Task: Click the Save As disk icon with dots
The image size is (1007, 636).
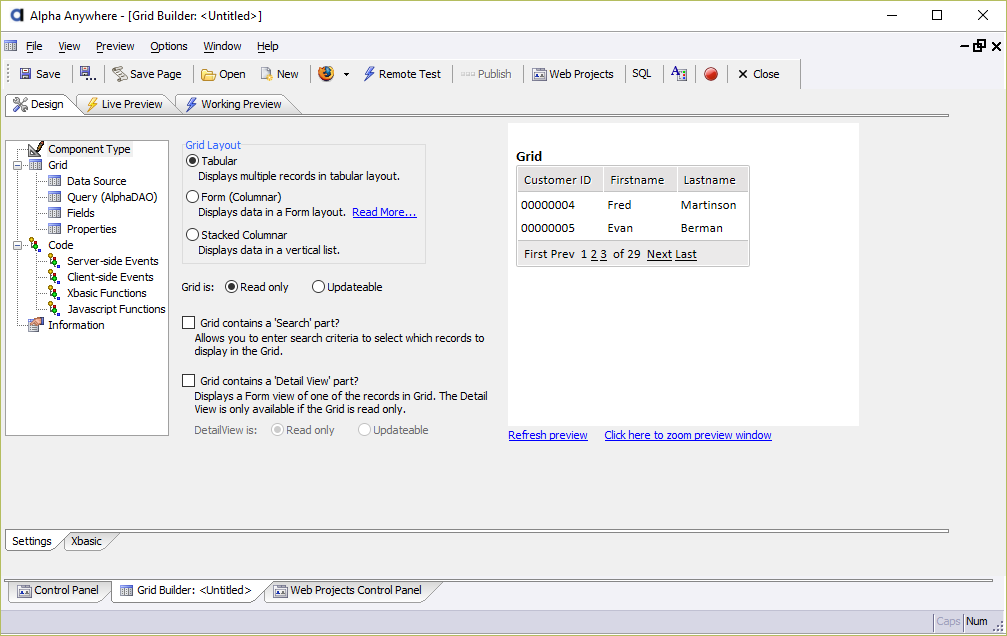Action: [88, 74]
